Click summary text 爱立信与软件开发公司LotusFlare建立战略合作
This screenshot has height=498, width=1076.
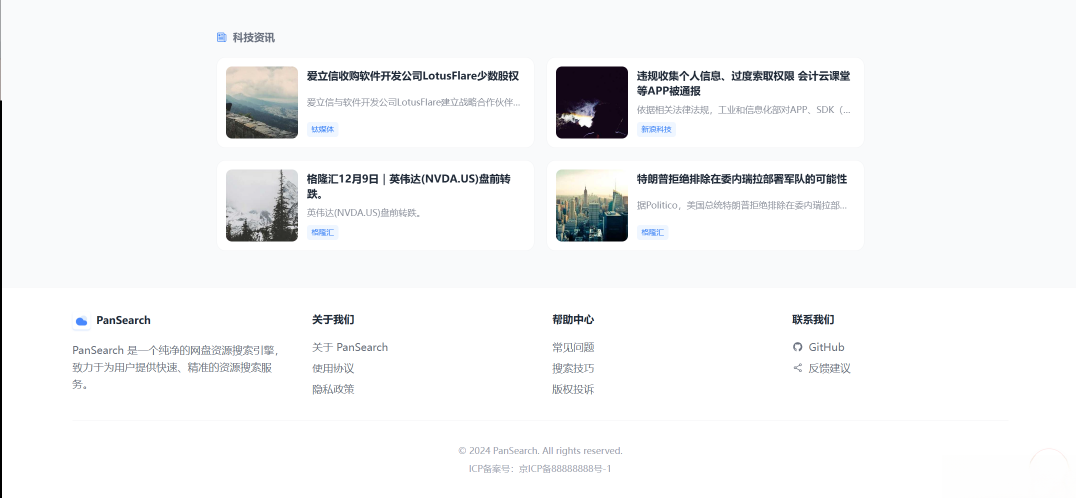[414, 102]
